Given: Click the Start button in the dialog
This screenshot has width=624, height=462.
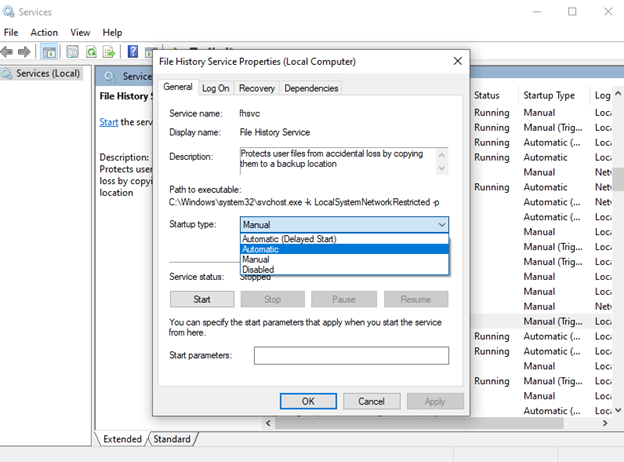Looking at the screenshot, I should pyautogui.click(x=202, y=299).
